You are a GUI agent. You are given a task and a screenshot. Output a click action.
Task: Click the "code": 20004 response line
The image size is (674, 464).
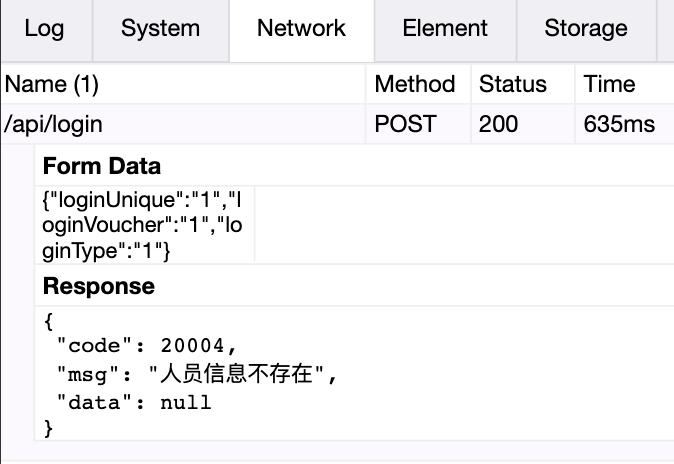pyautogui.click(x=148, y=347)
